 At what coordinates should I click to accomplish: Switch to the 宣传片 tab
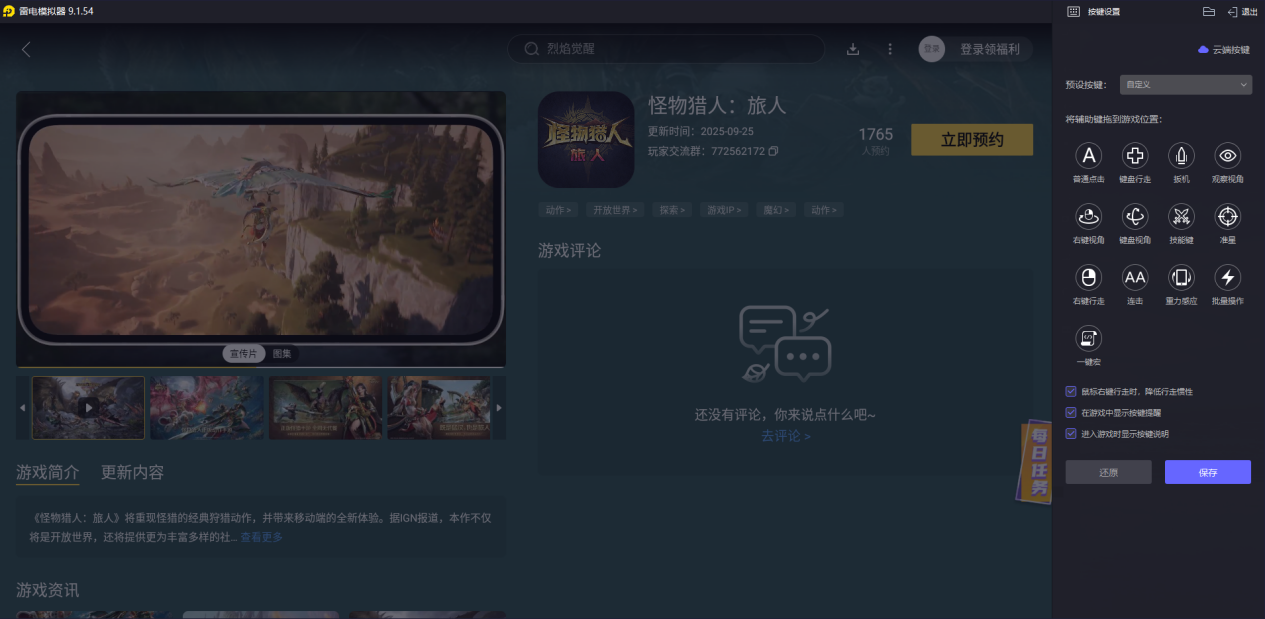[x=244, y=354]
